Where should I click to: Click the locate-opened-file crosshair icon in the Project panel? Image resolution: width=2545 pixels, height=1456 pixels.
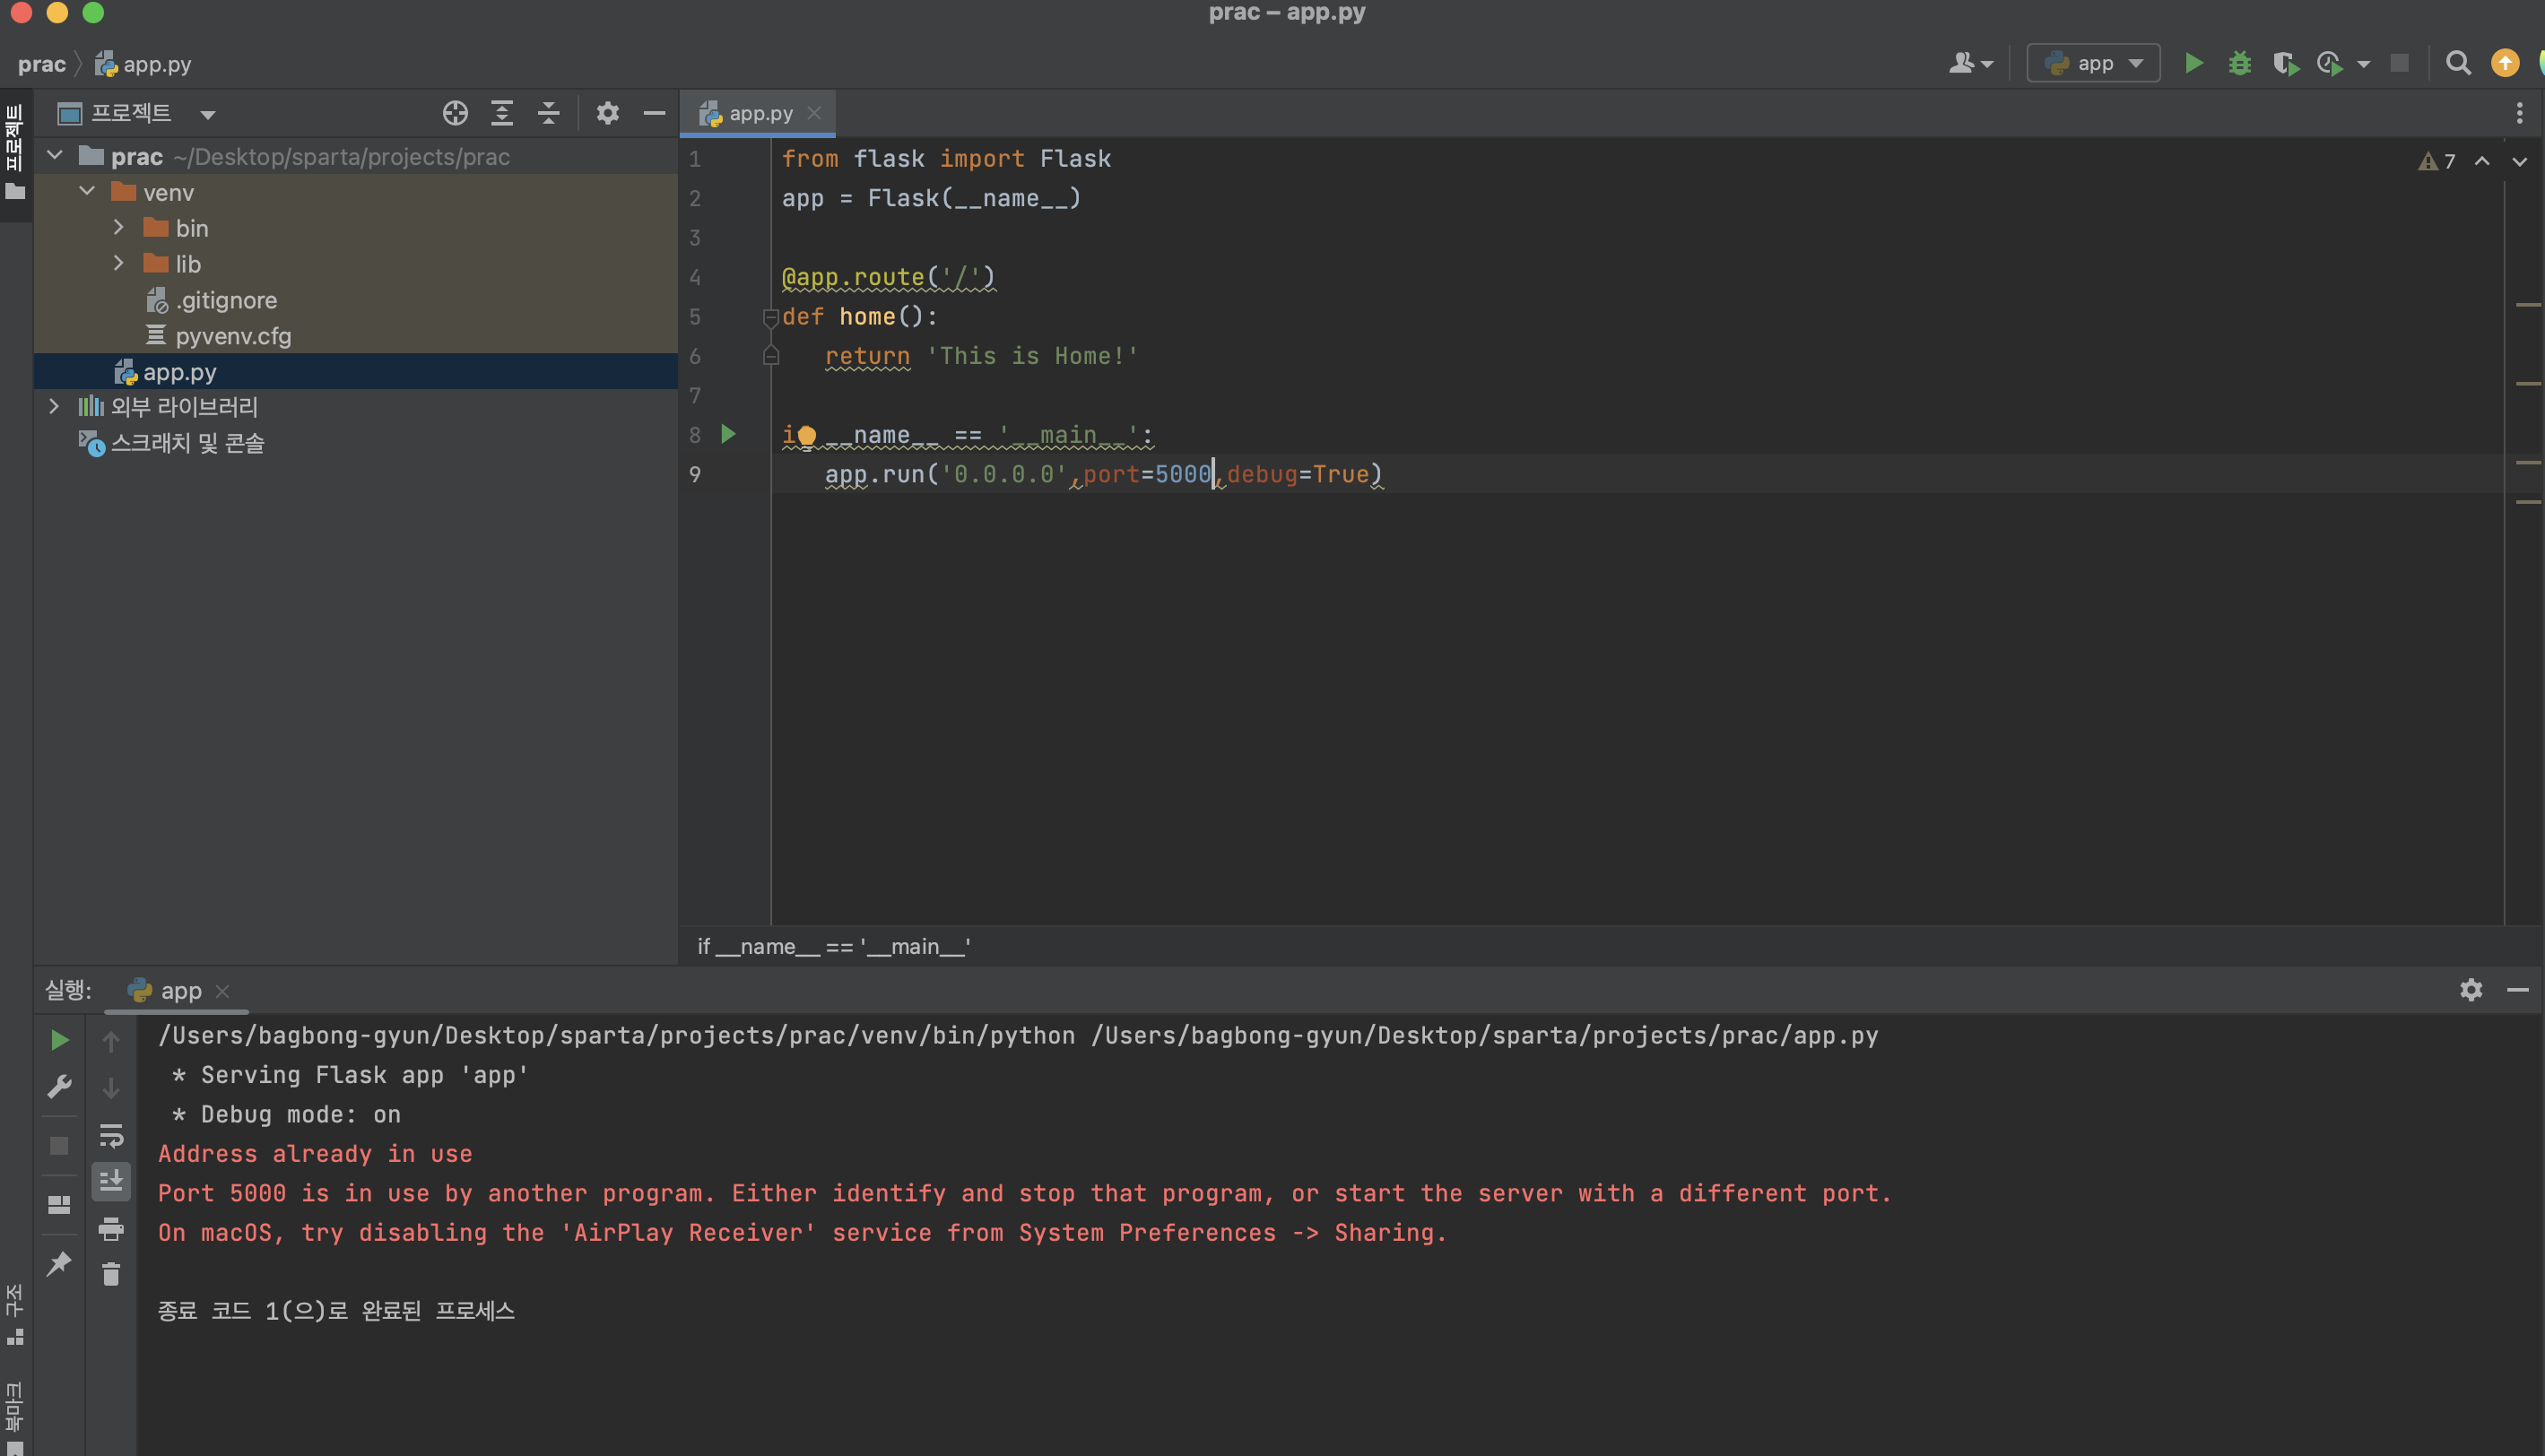[x=455, y=113]
